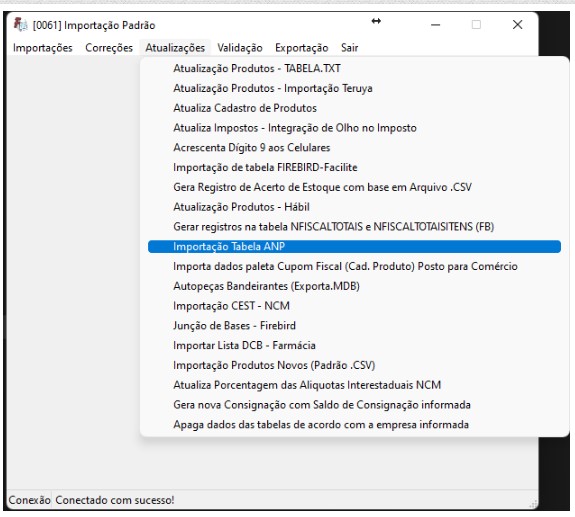This screenshot has width=575, height=517.
Task: Choose Acrescenta Dígito 9 aos Celulares
Action: (x=354, y=147)
